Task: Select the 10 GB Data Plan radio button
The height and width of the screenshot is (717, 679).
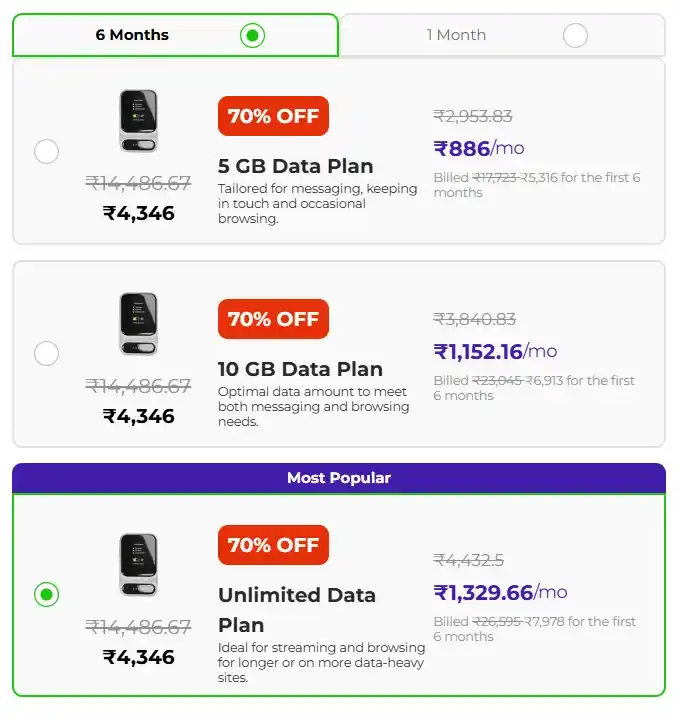Action: [x=46, y=353]
